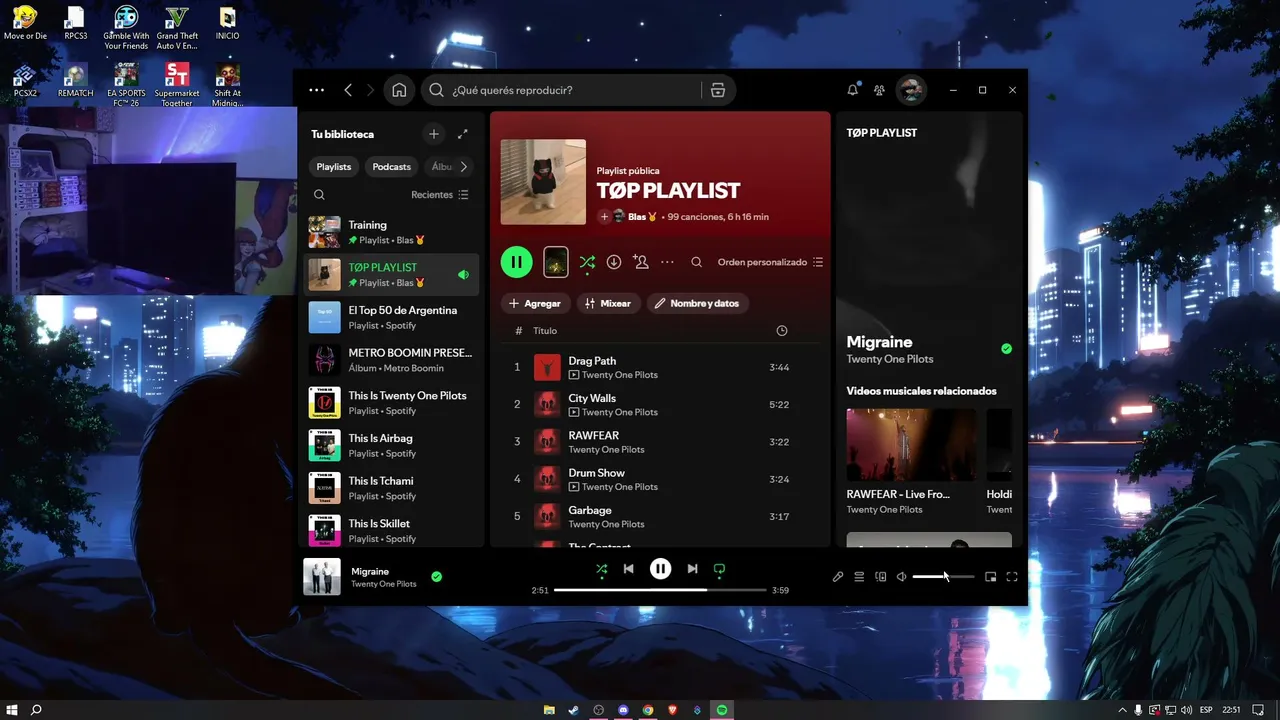Open the Migraine title in Now Playing panel

click(880, 342)
